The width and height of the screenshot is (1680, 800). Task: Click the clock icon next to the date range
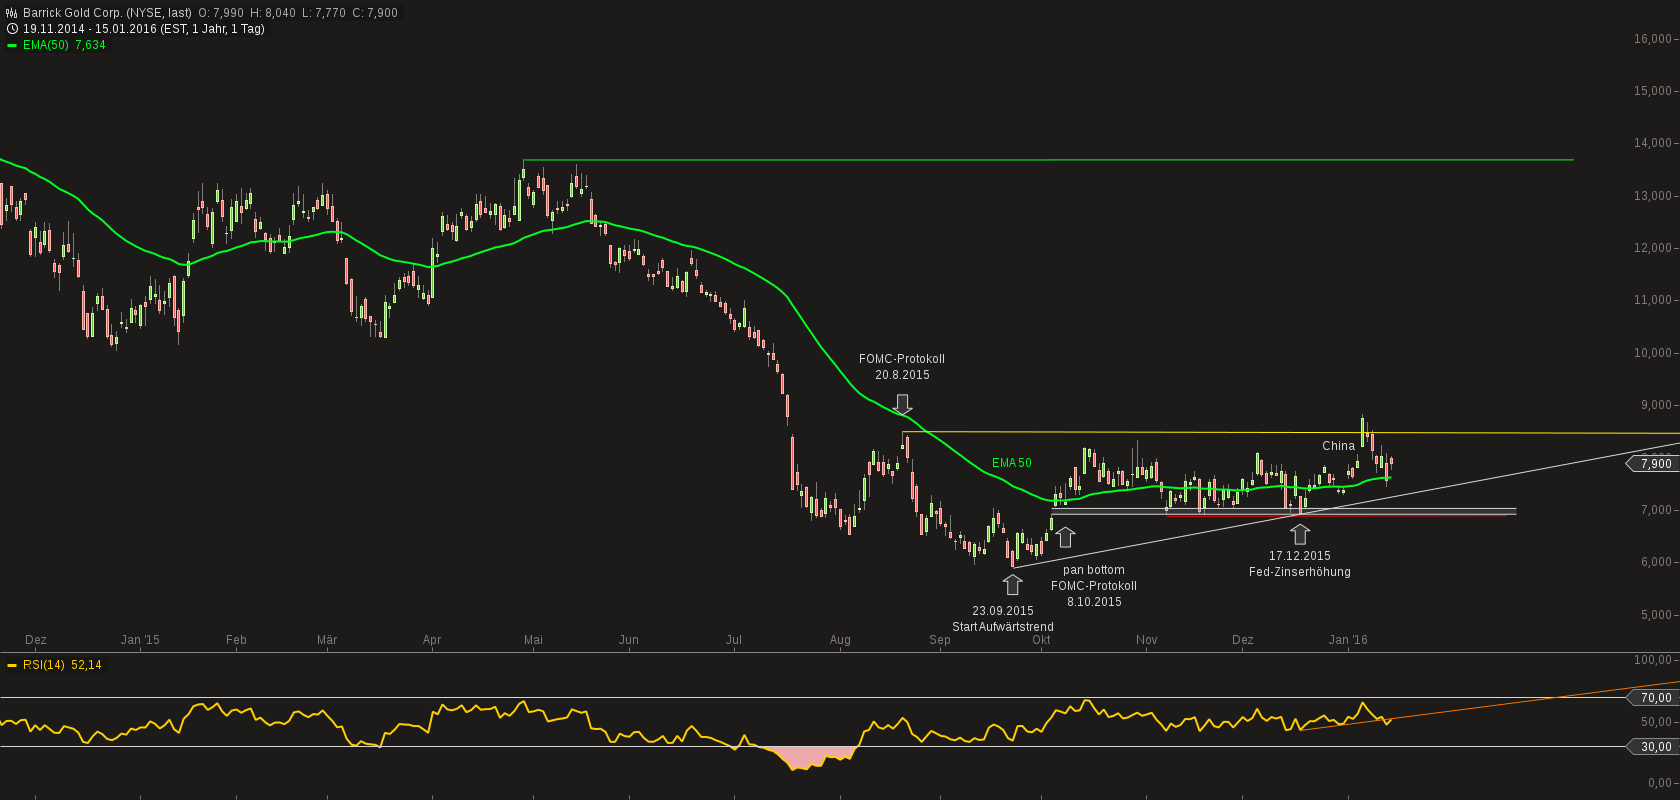click(12, 29)
